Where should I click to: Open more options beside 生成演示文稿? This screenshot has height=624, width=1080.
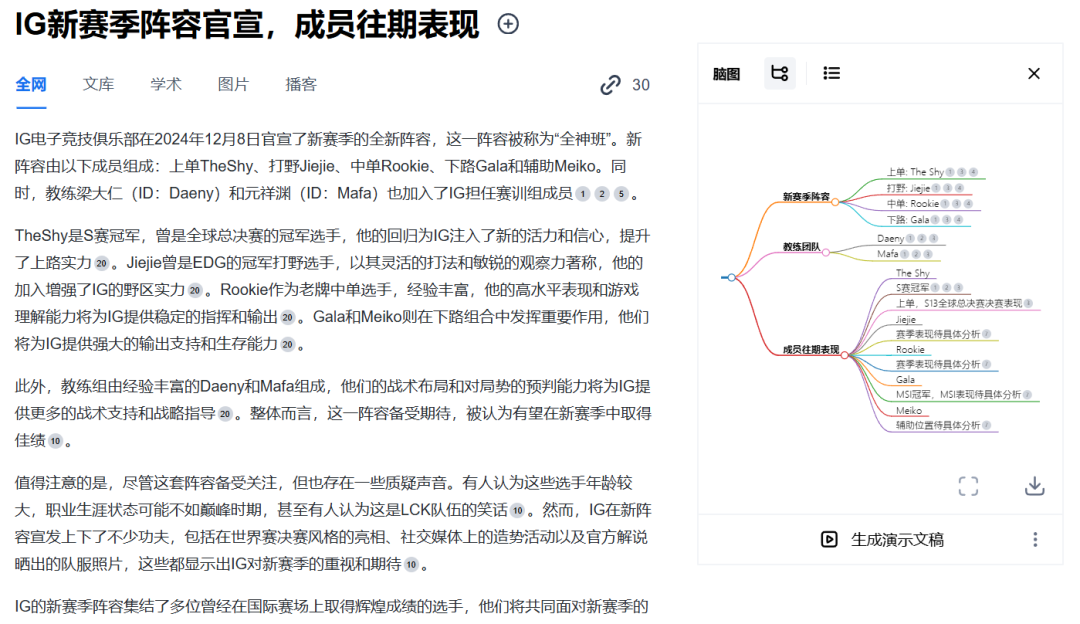click(1035, 539)
